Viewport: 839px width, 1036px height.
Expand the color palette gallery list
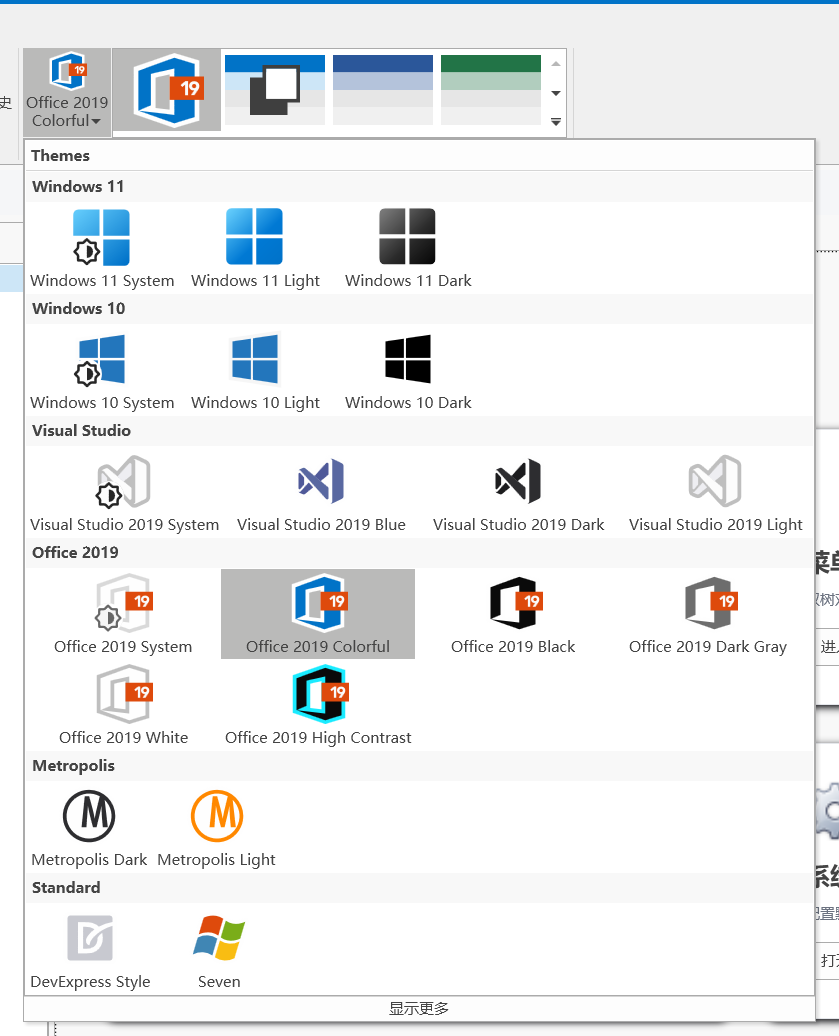tap(556, 122)
